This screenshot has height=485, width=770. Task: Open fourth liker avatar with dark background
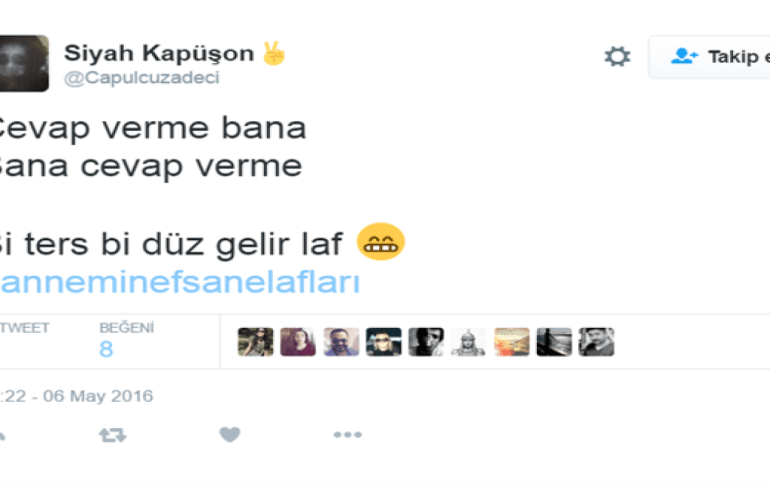384,342
